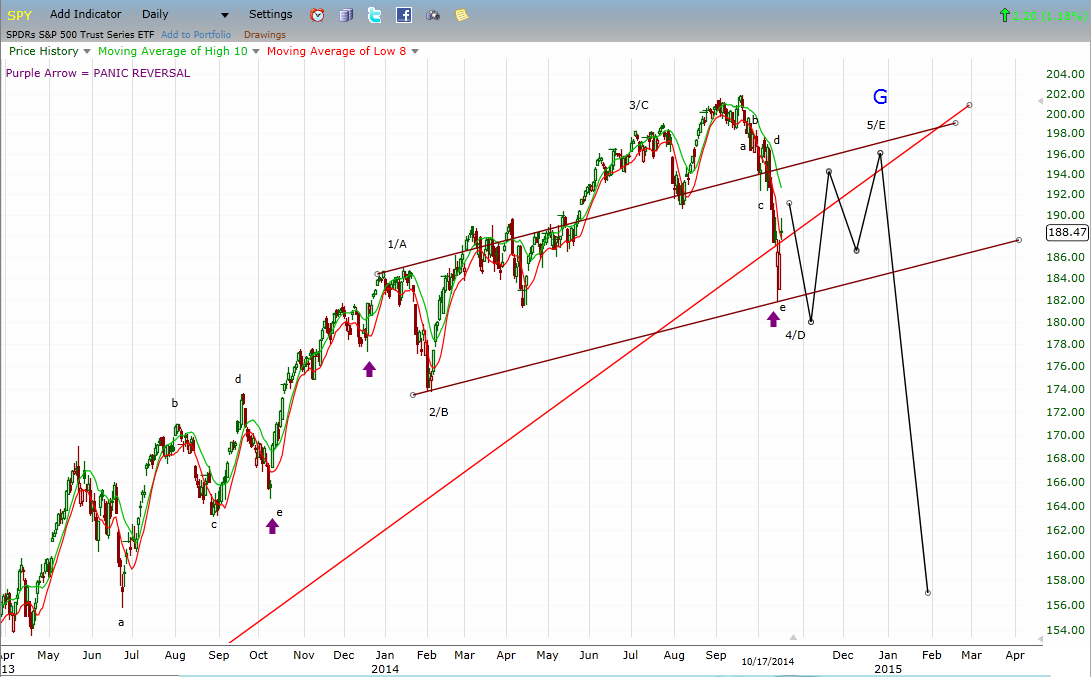Click the 2015 year label on time axis

click(888, 669)
